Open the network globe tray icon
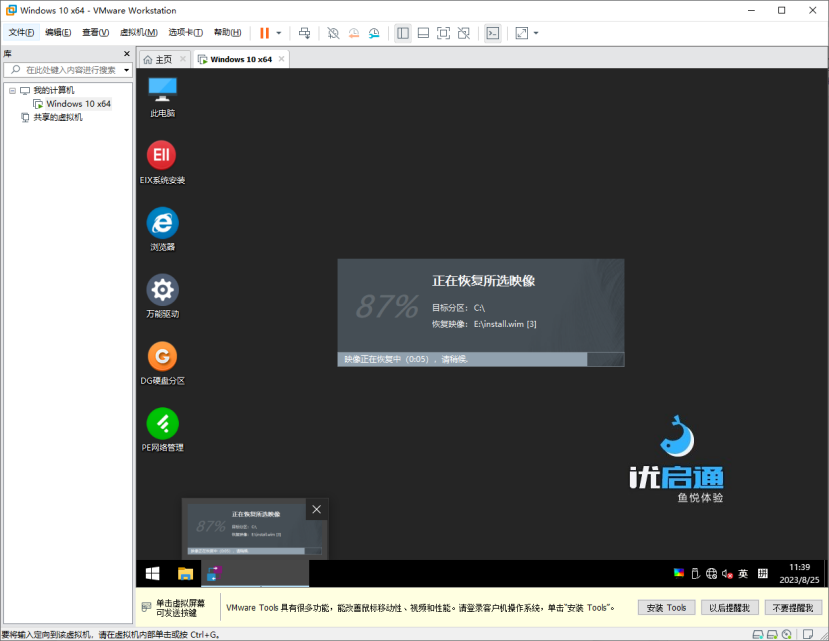Image resolution: width=829 pixels, height=641 pixels. coord(711,573)
